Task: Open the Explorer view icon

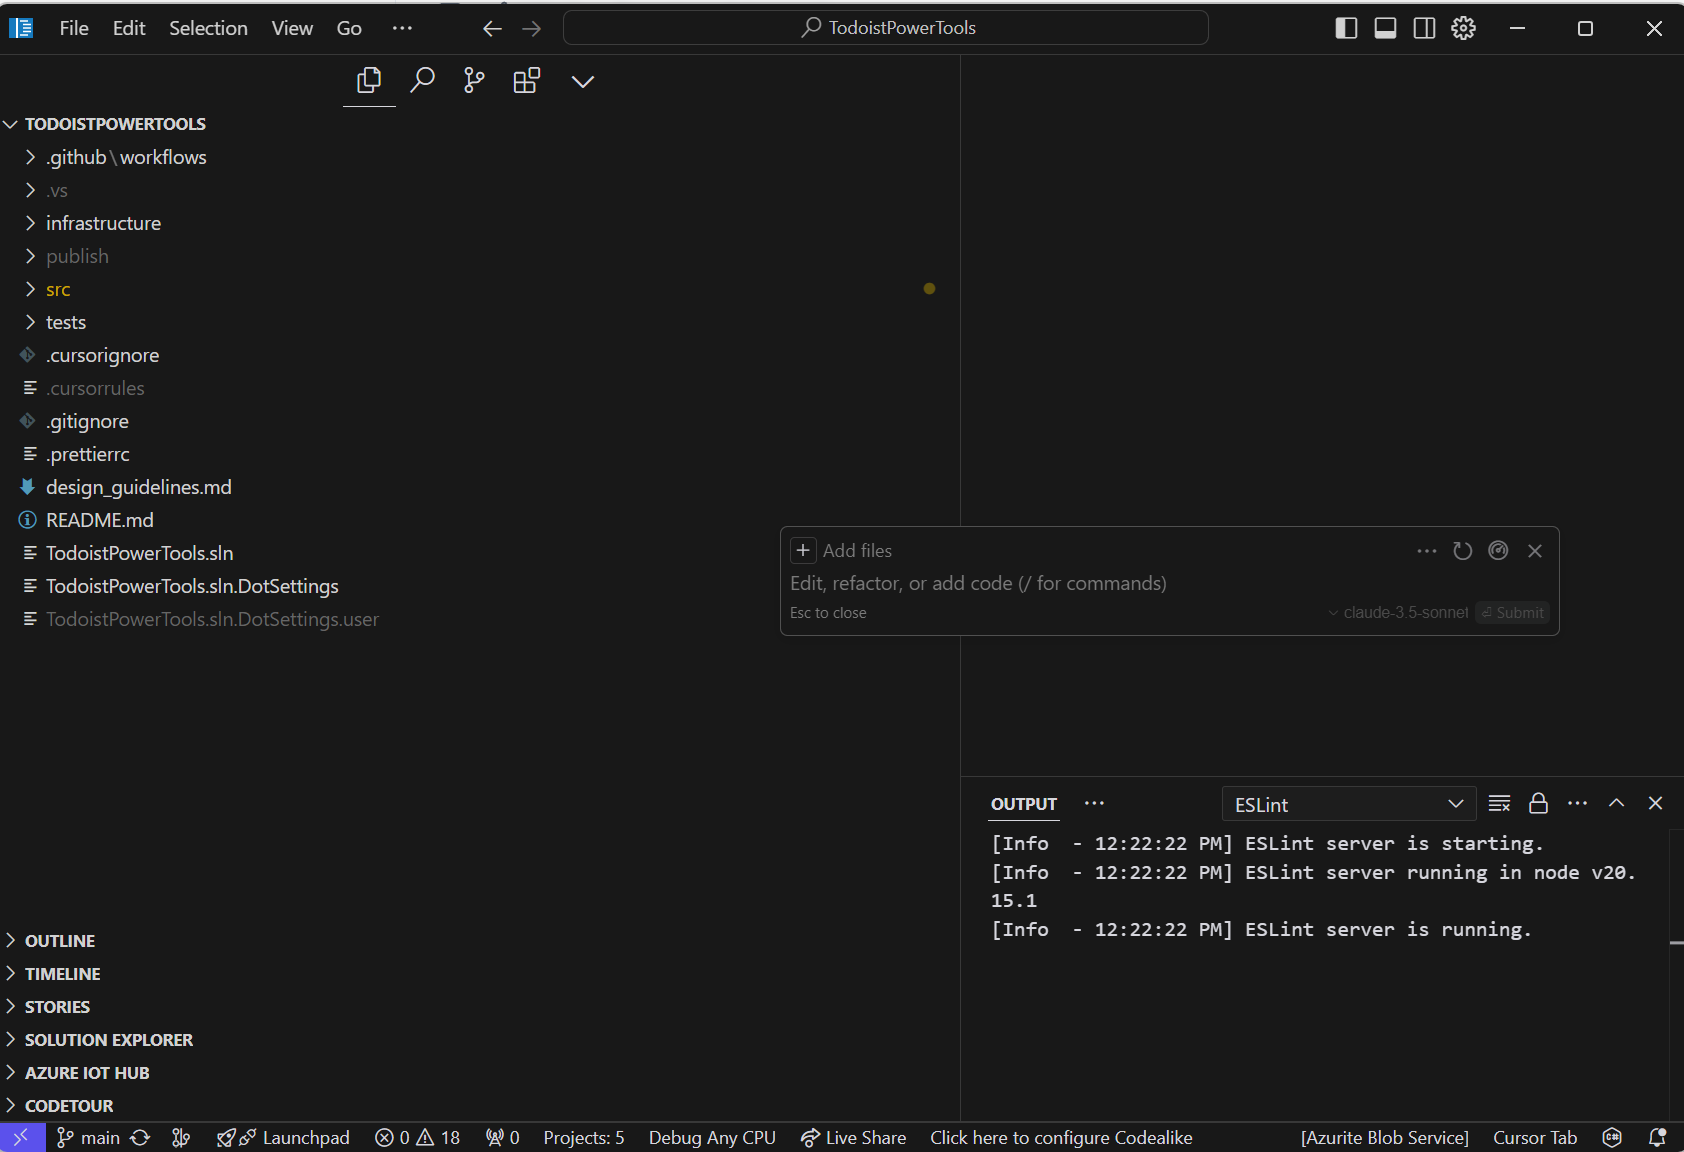Action: pos(369,80)
